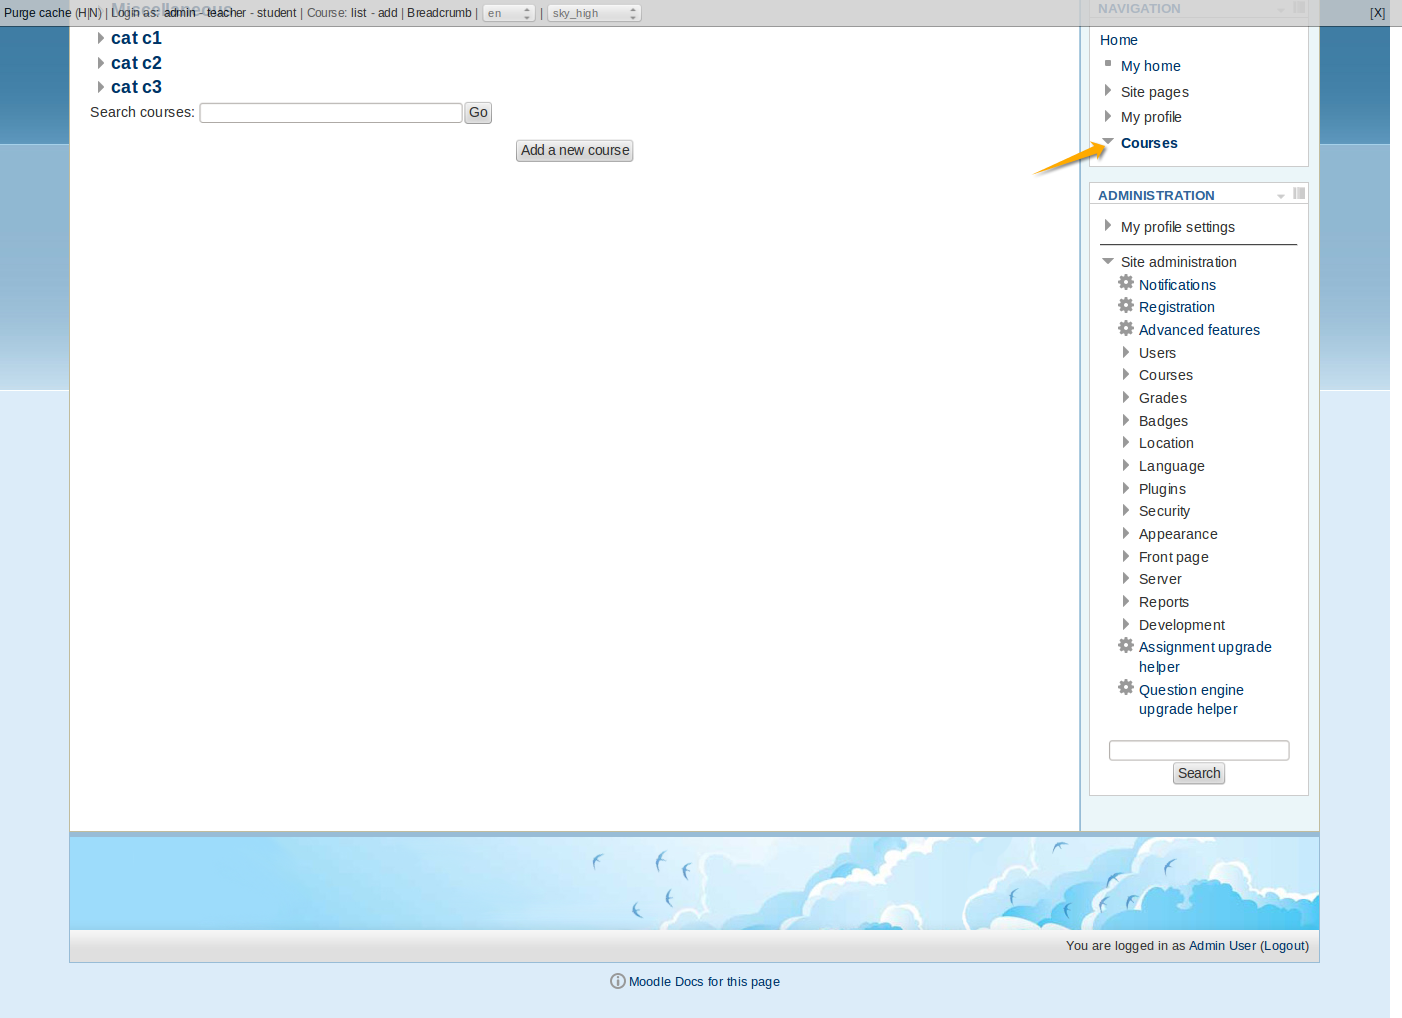Log in as teacher from toolbar
This screenshot has height=1018, width=1402.
226,13
